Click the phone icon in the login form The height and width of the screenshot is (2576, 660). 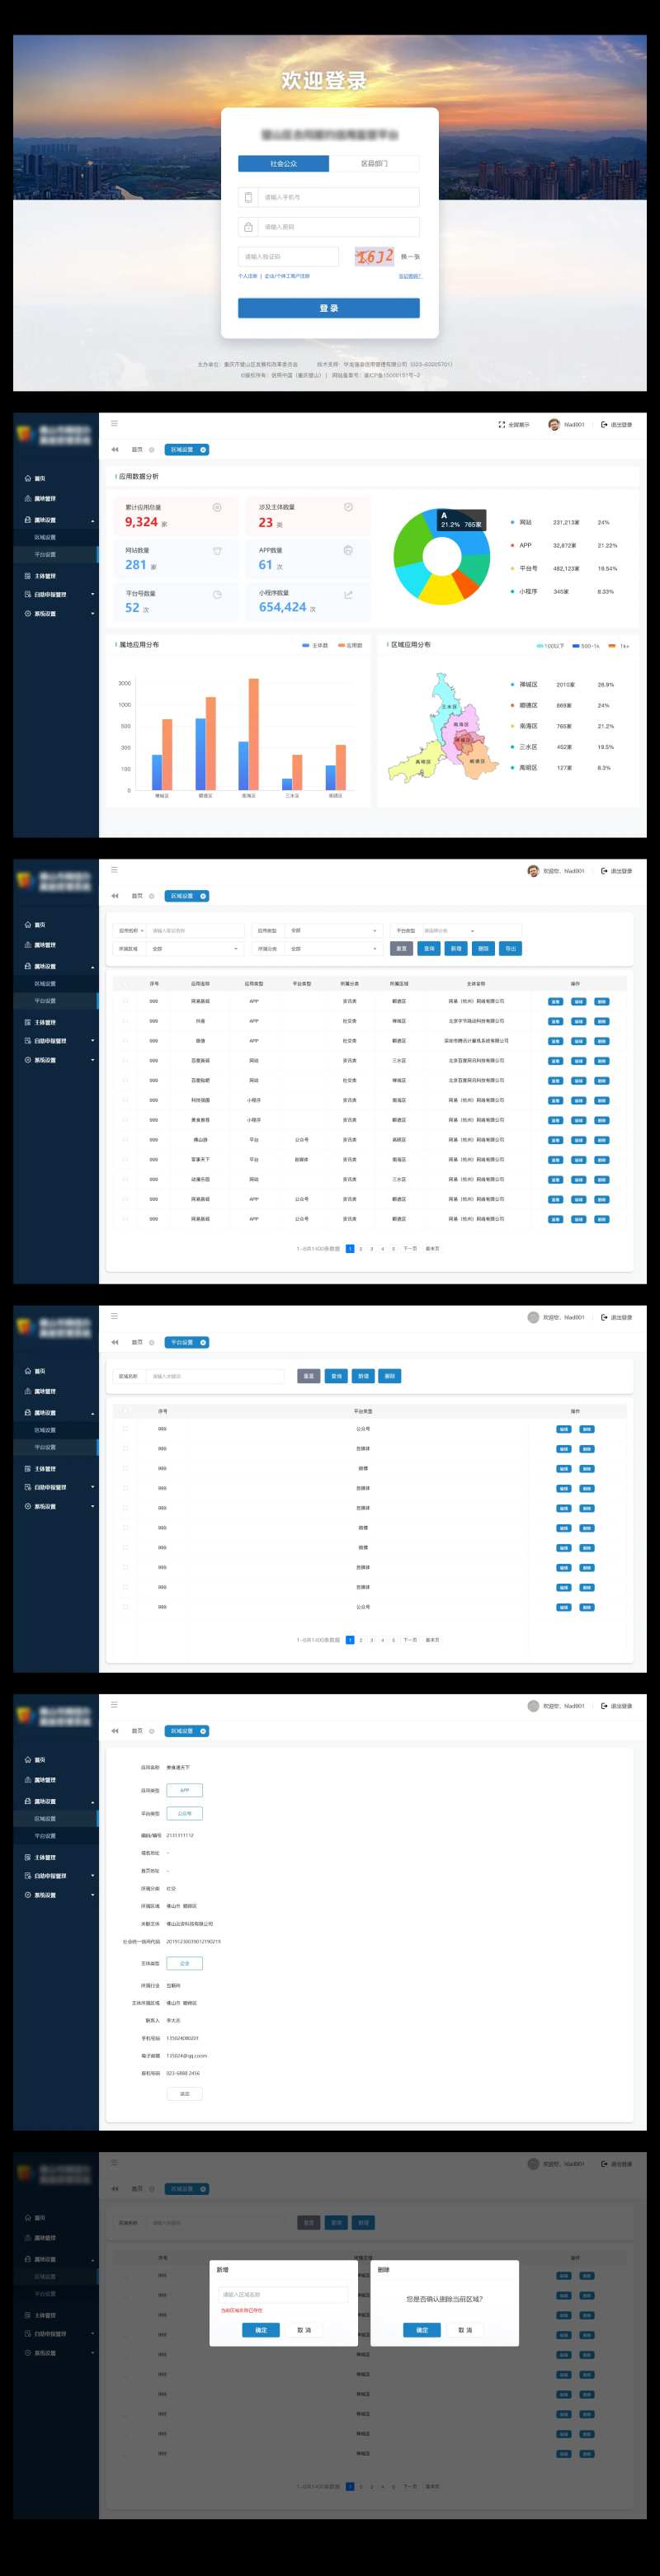(x=248, y=197)
